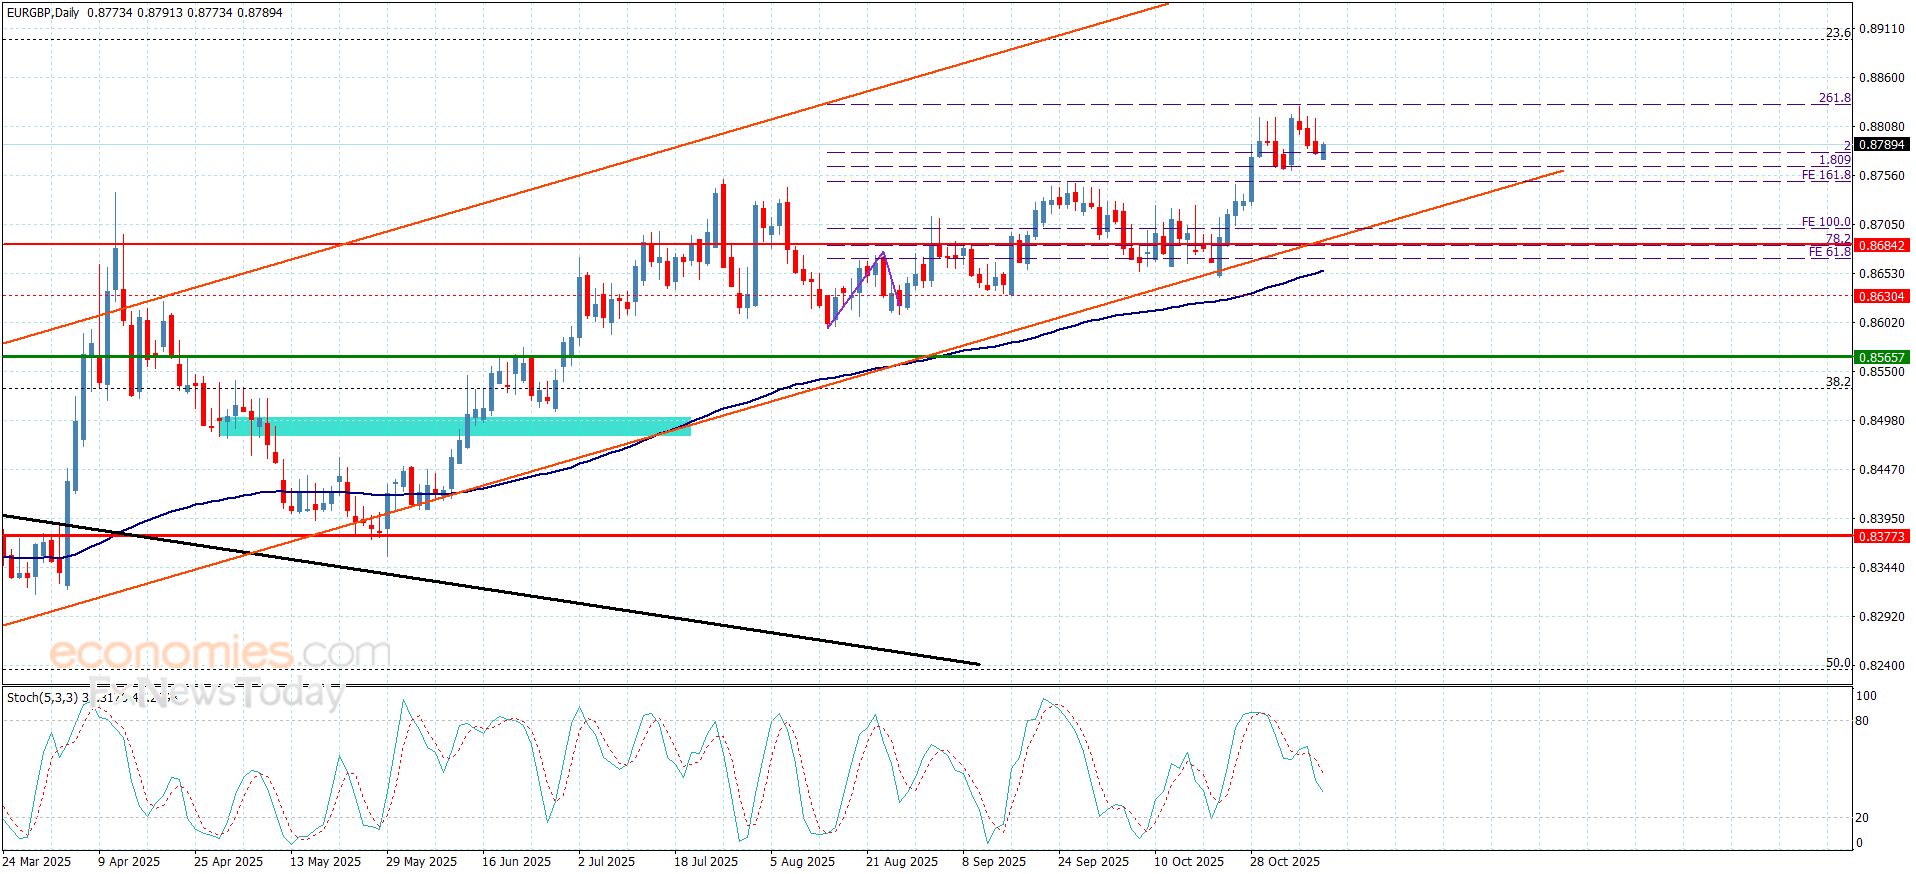Viewport: 1916px width, 874px height.
Task: Click the 24 Mar 2025 date label
Action: (37, 862)
